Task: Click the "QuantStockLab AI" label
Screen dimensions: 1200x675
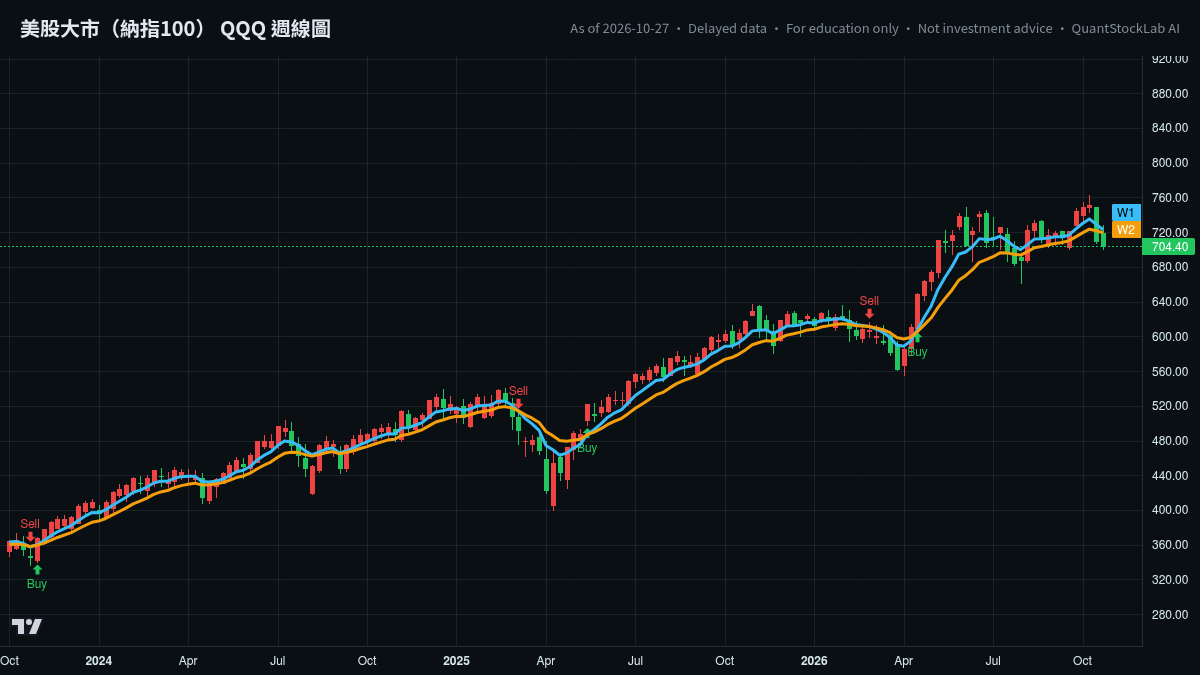Action: (x=1125, y=29)
